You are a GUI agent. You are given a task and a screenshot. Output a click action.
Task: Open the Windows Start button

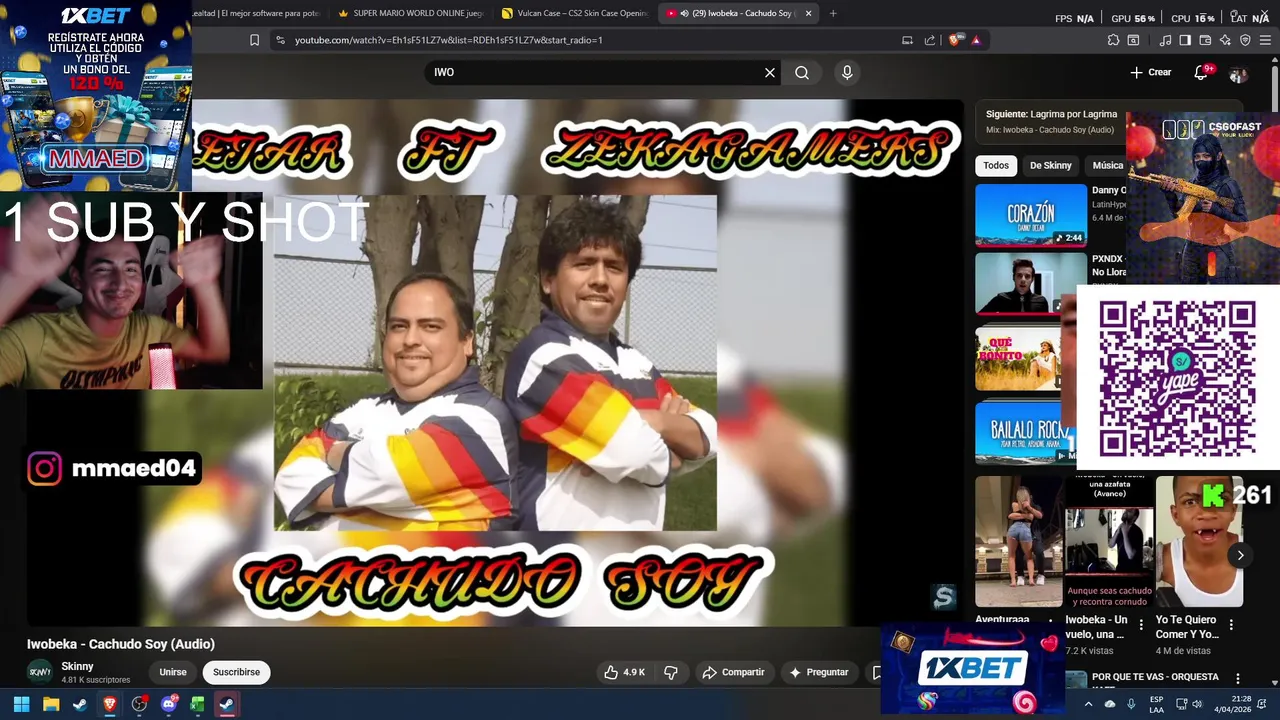tap(21, 704)
